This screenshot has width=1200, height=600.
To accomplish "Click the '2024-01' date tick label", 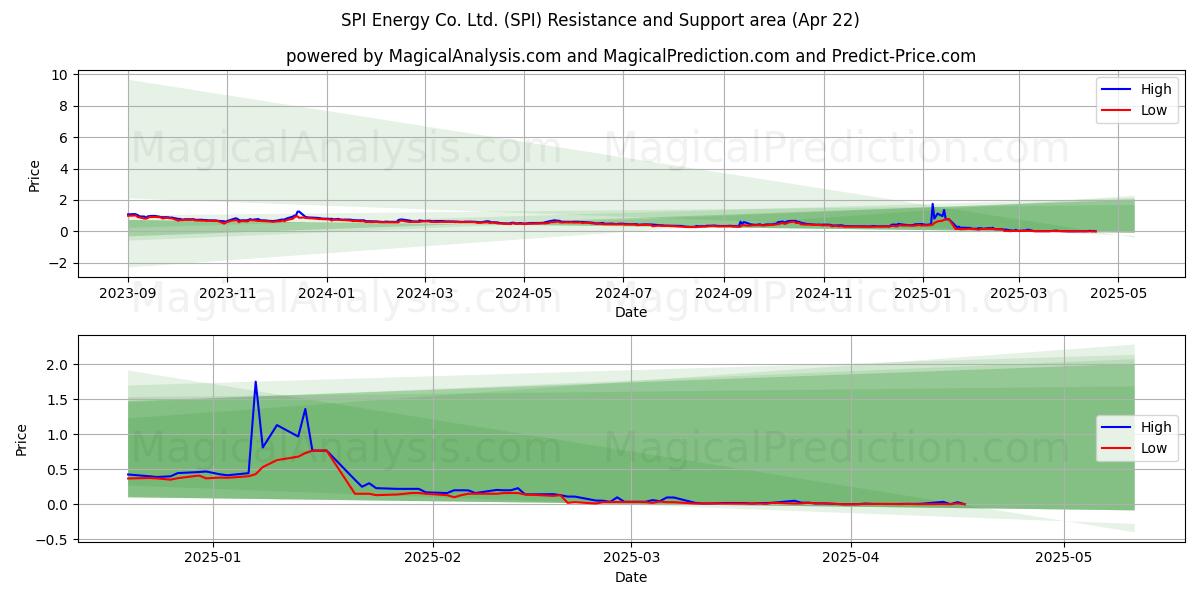I will [327, 294].
